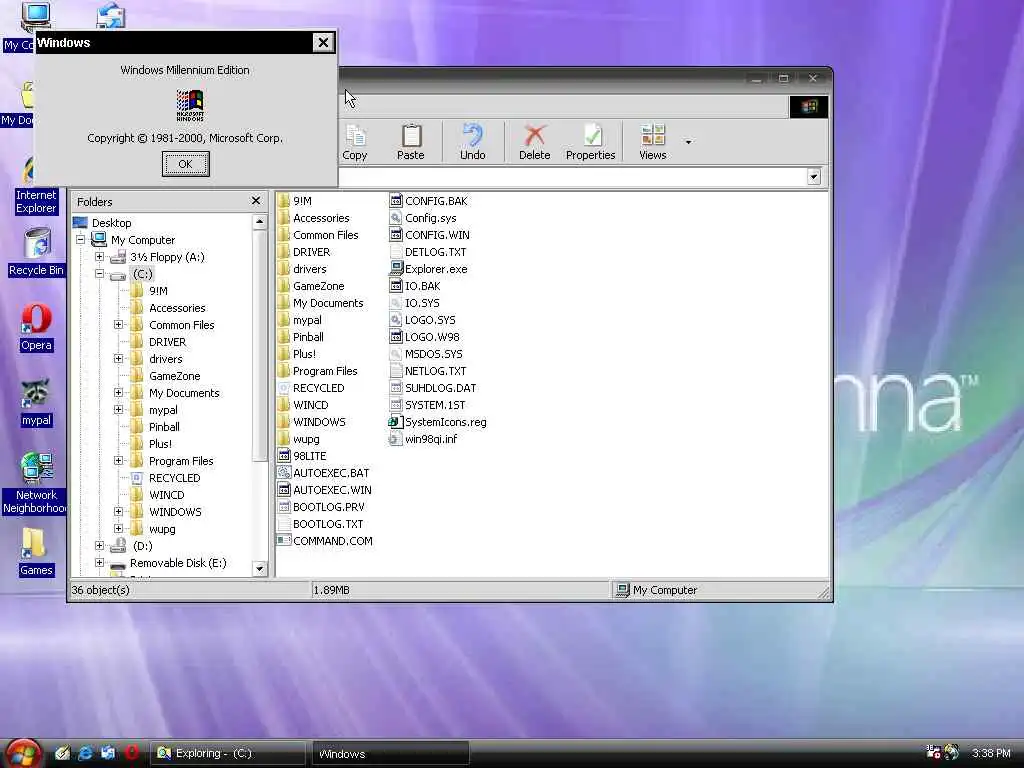1024x768 pixels.
Task: Expand the drivers tree folder
Action: point(118,359)
